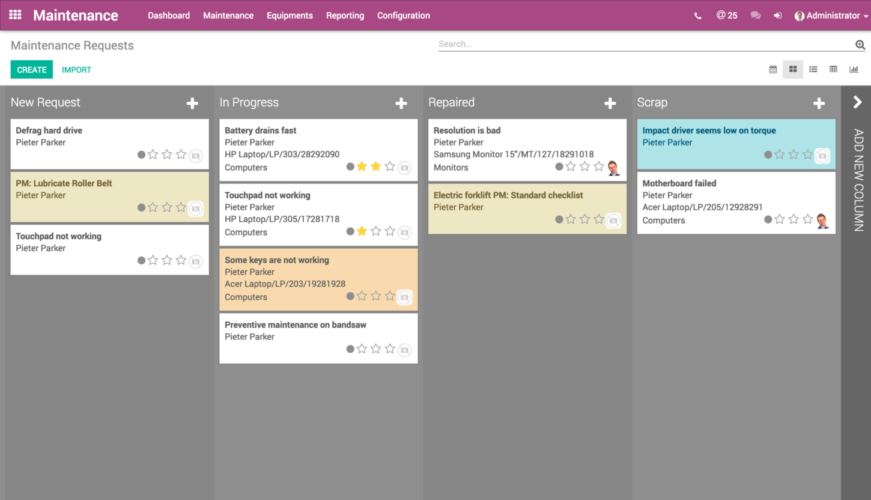Viewport: 871px width, 500px height.
Task: Switch to graph view
Action: 853,70
